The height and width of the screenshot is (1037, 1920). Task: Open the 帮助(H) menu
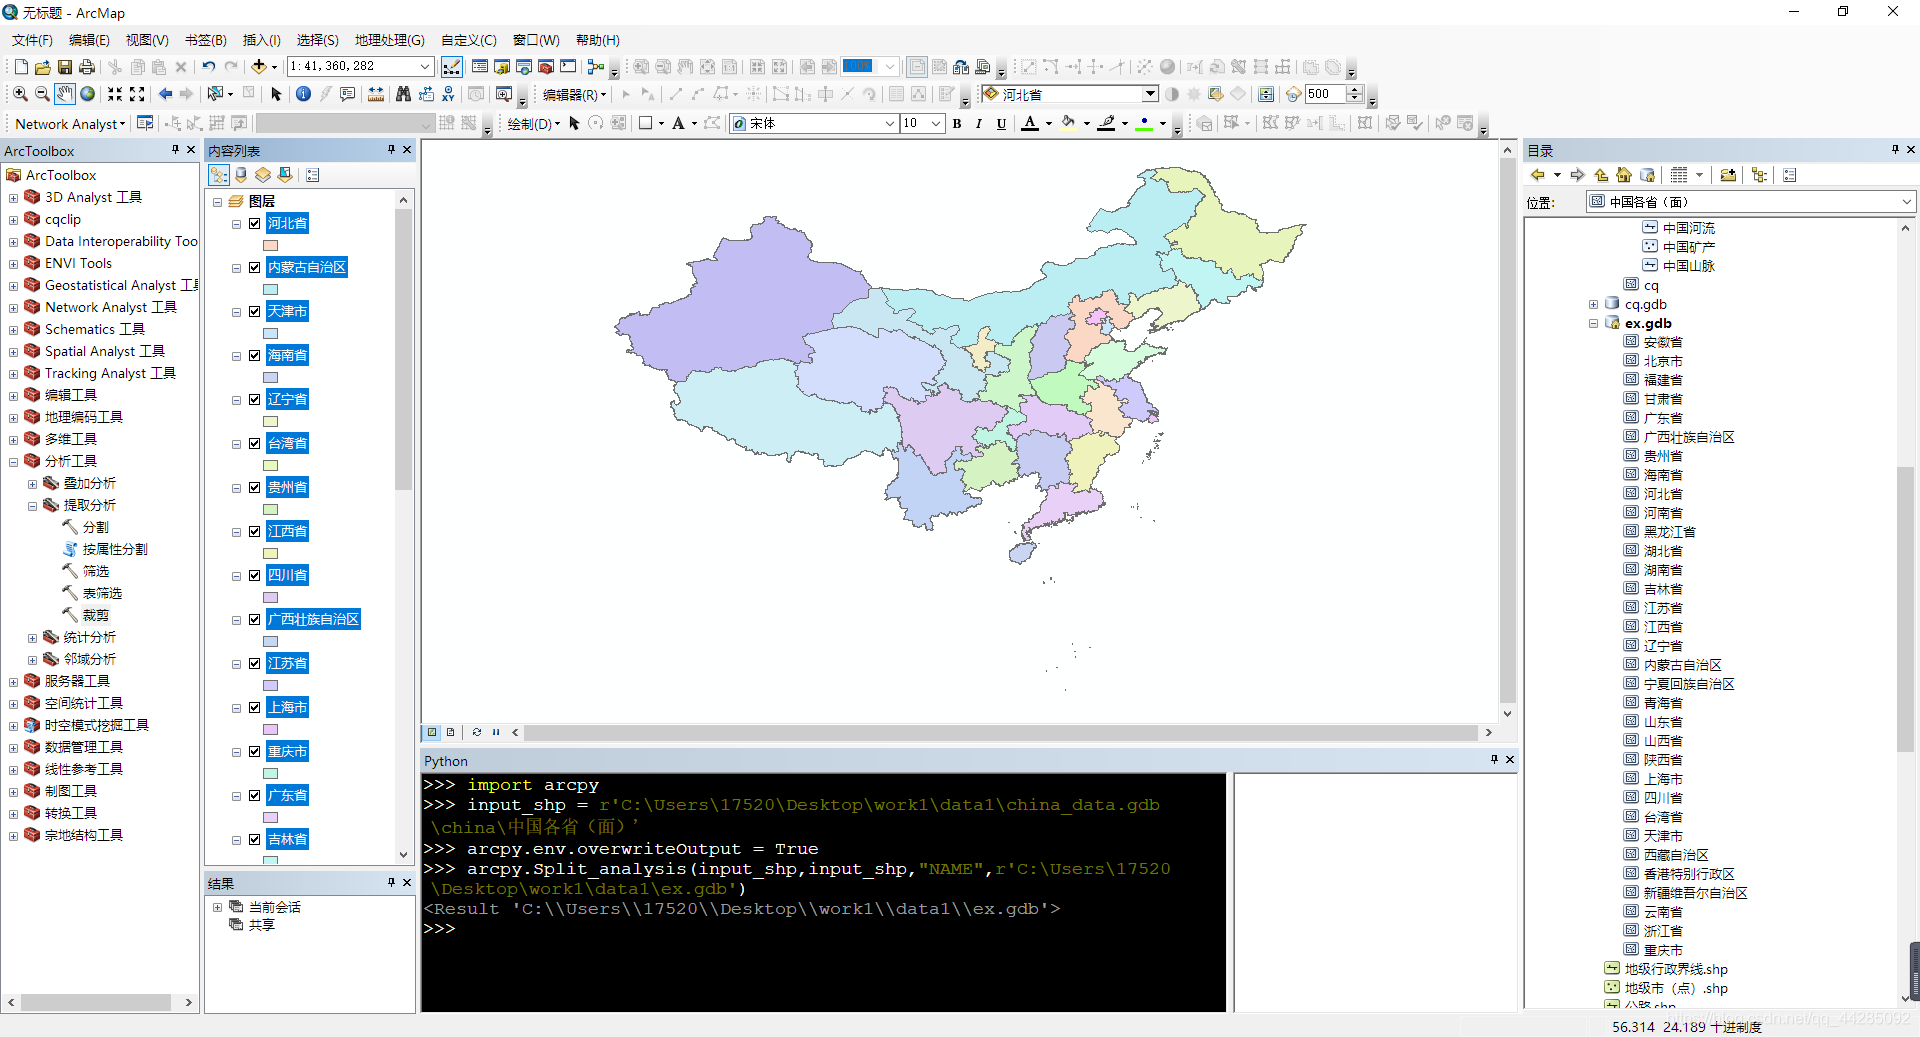pyautogui.click(x=598, y=40)
